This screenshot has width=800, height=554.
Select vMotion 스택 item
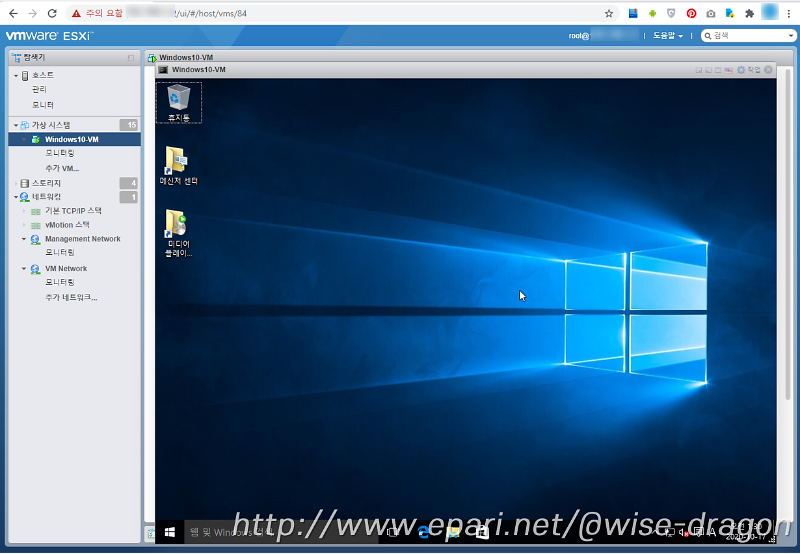point(67,224)
